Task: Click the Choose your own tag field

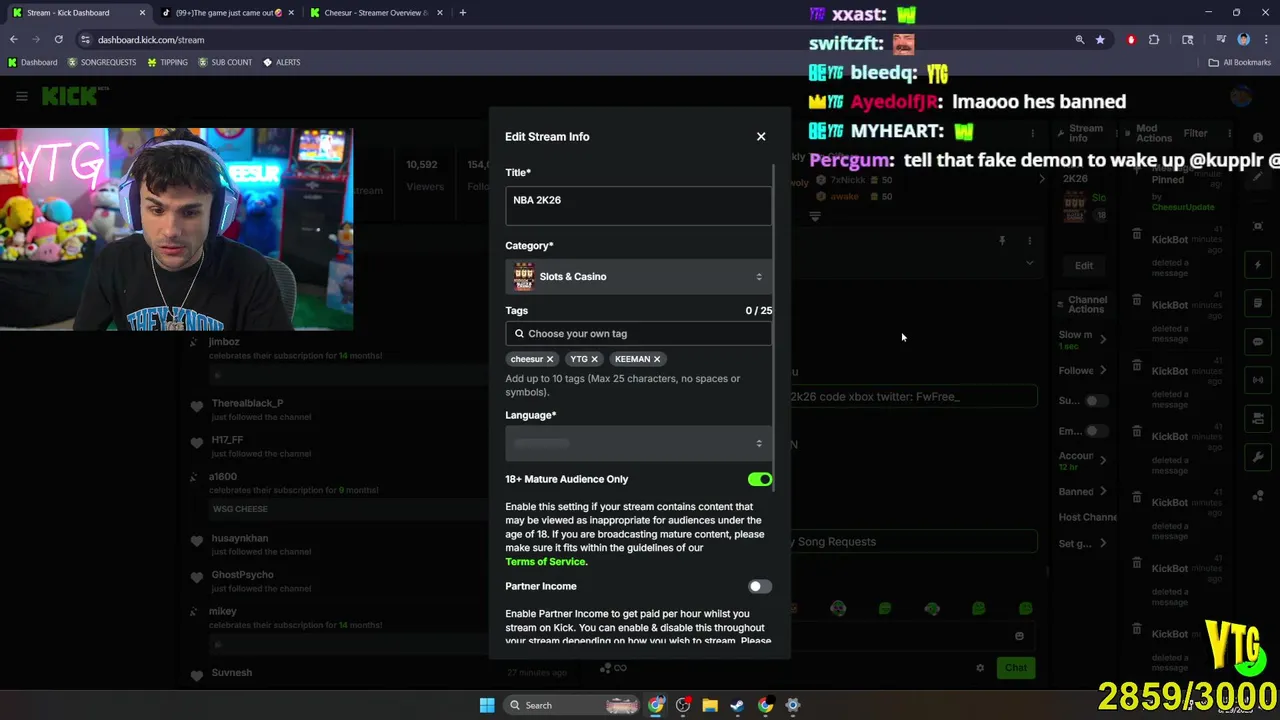Action: [638, 333]
